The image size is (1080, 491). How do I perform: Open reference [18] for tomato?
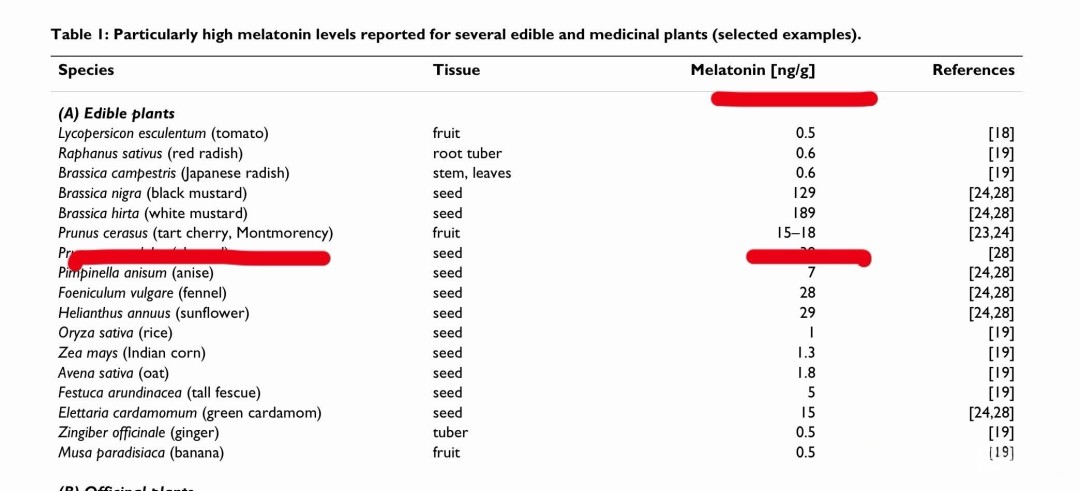[1000, 133]
